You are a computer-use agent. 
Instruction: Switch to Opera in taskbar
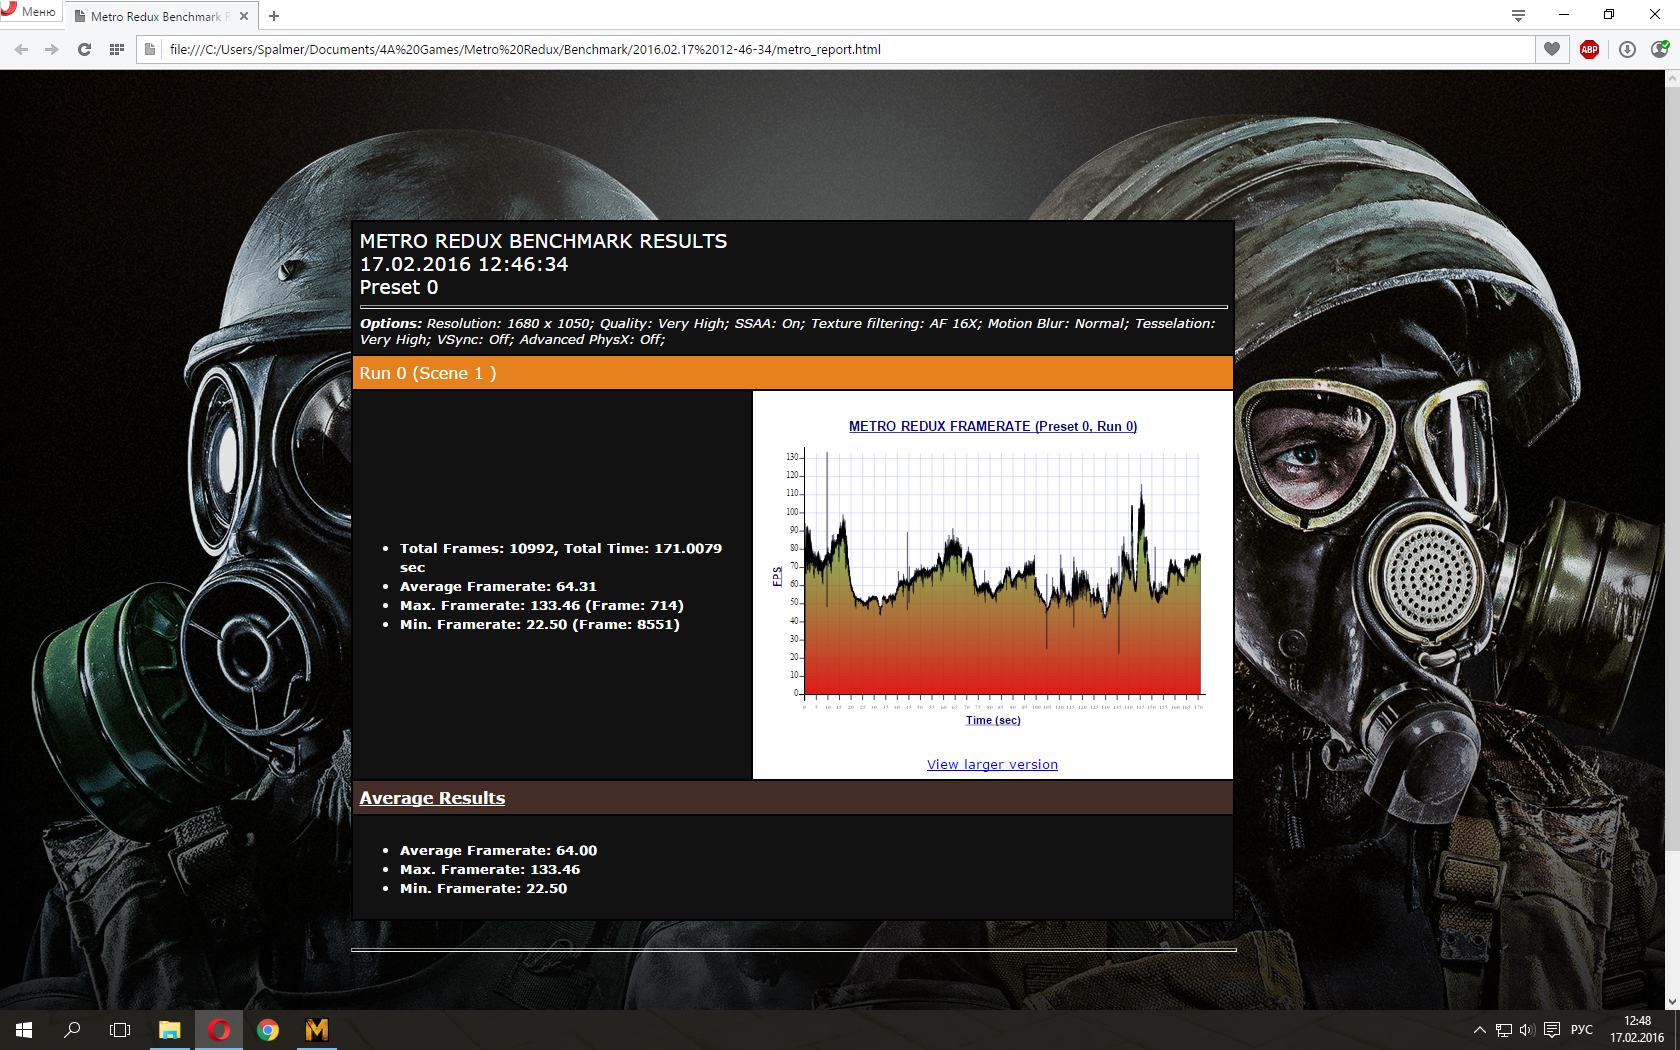tap(218, 1030)
